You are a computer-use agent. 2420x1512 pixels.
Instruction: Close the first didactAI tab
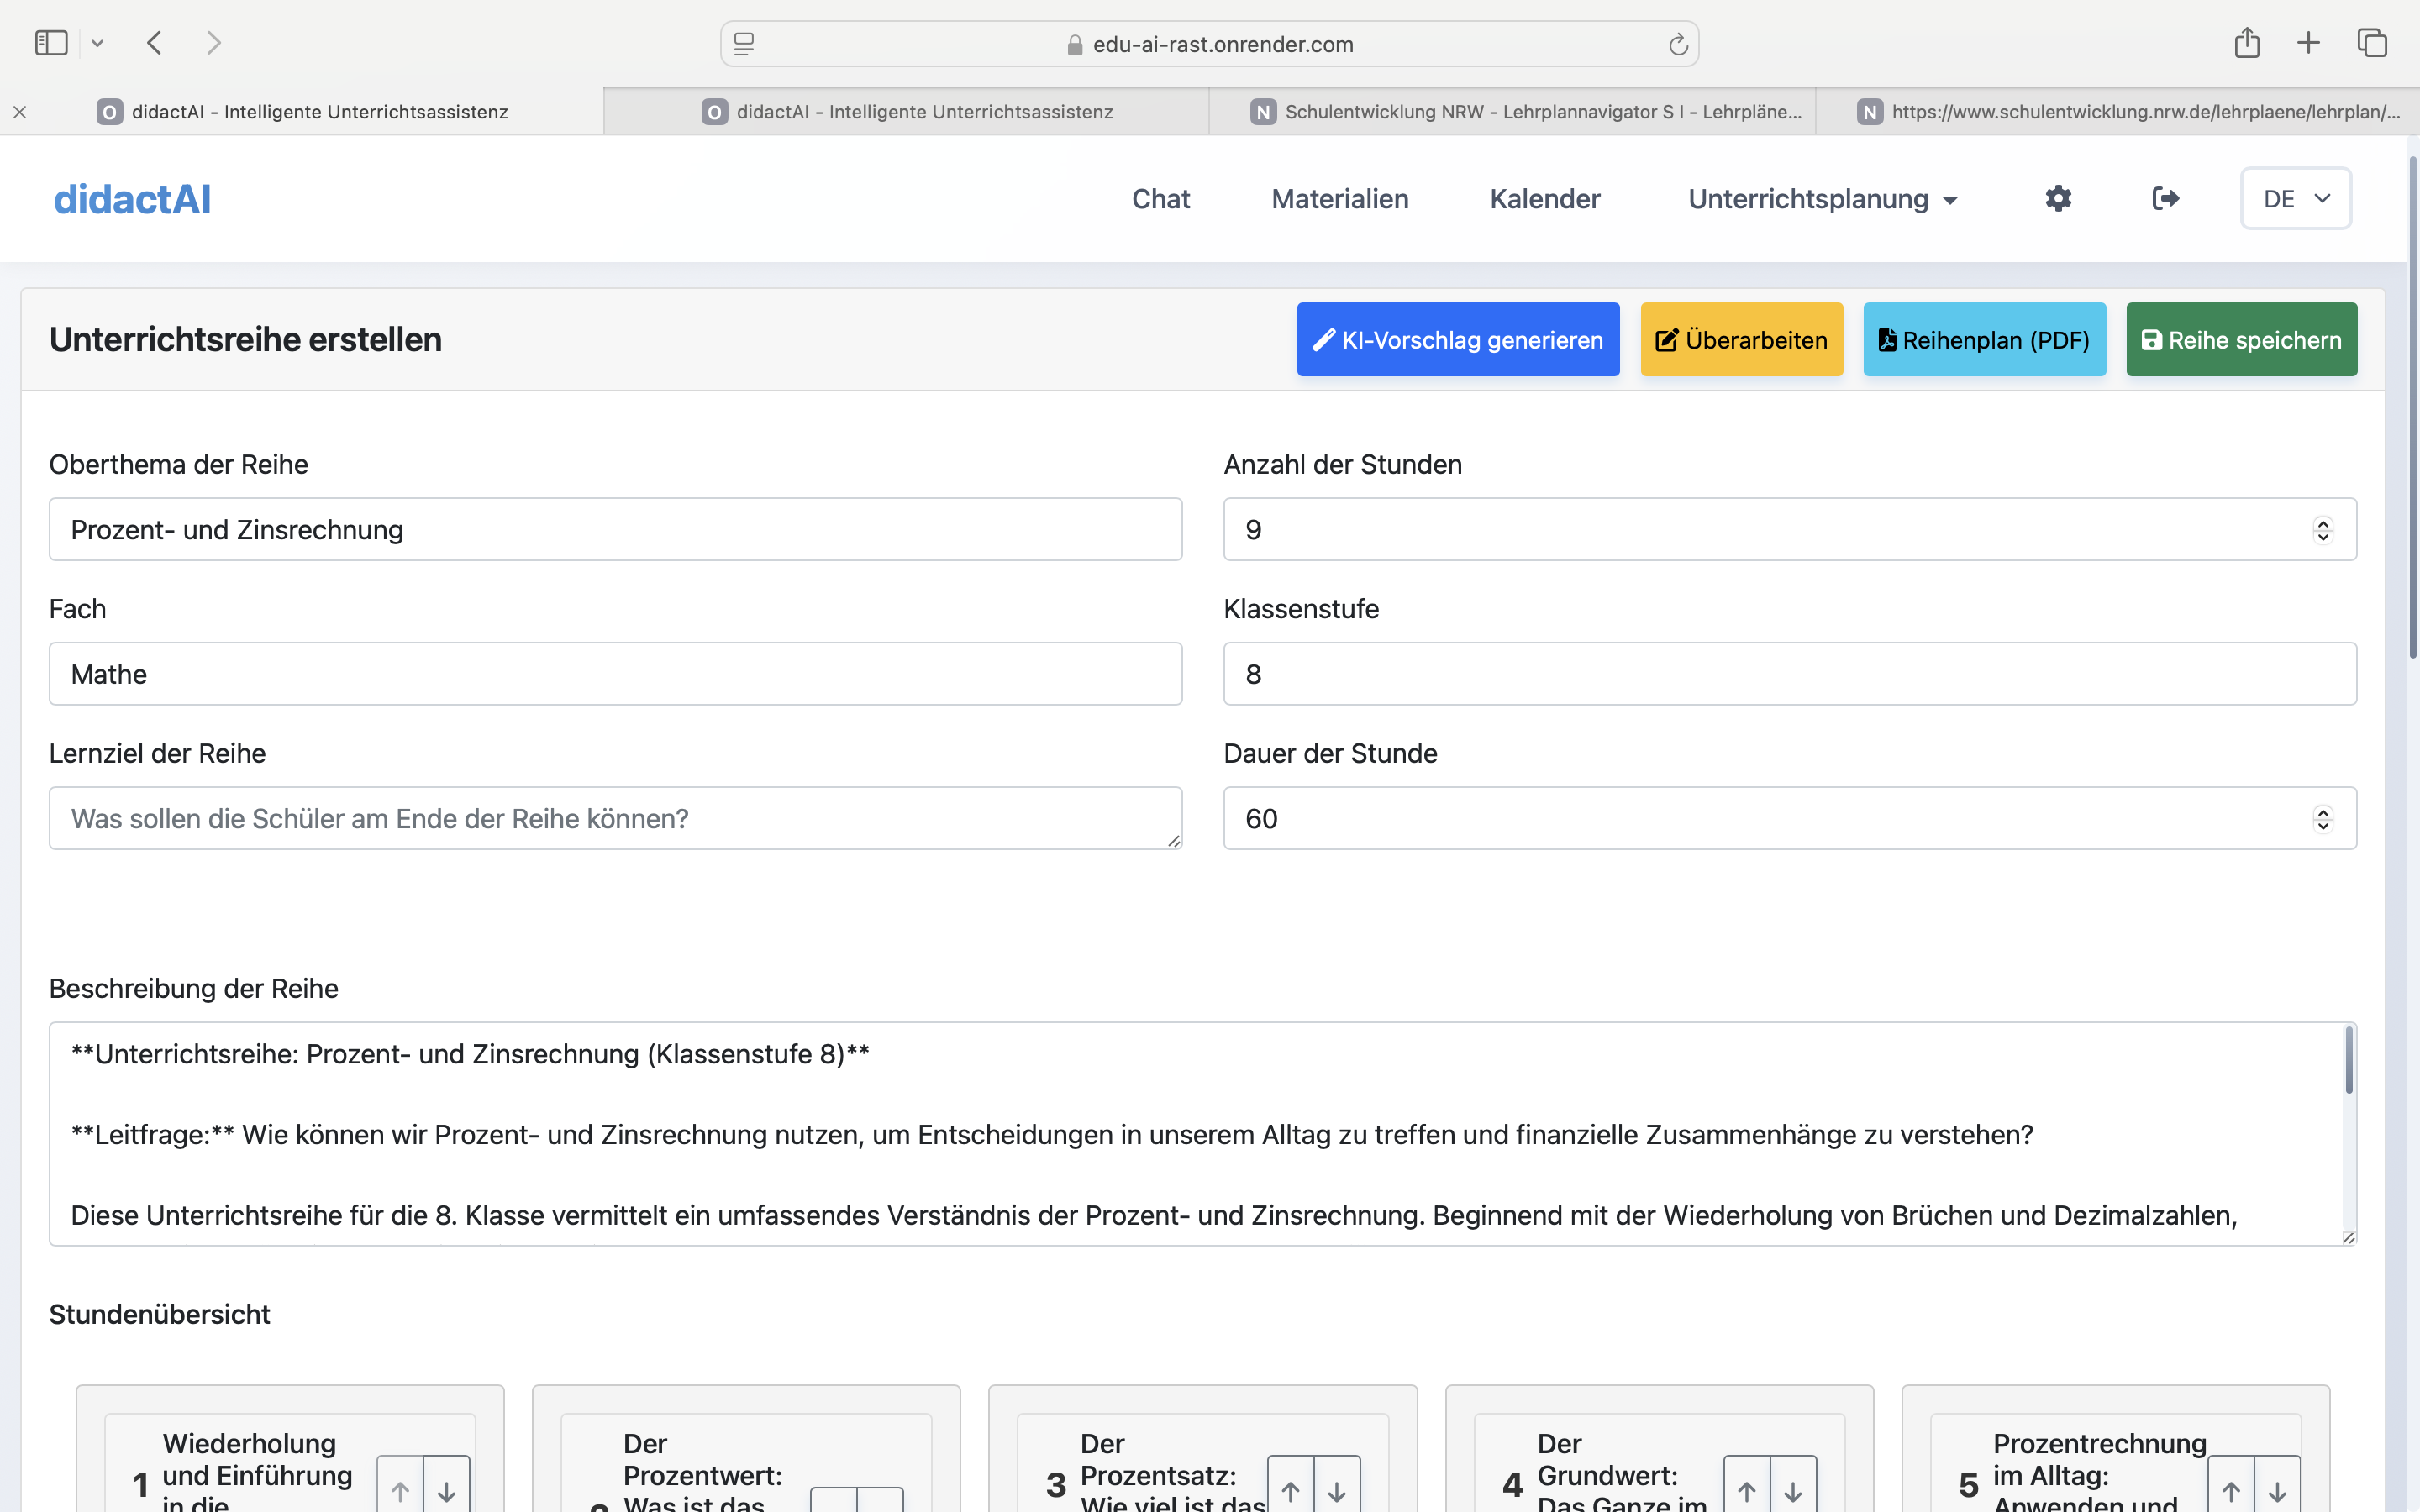[x=20, y=112]
